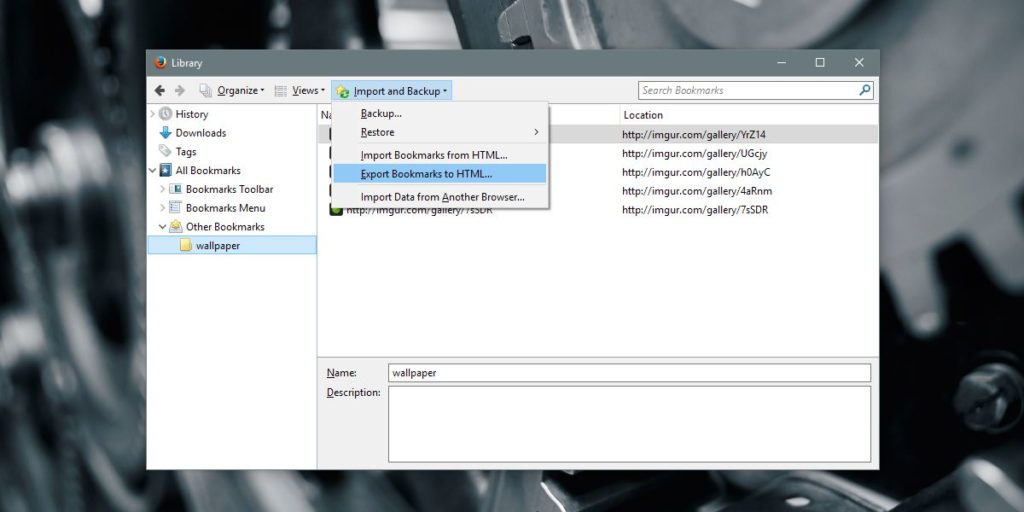Click the Firefox logo in title bar
The image size is (1024, 512).
point(160,63)
